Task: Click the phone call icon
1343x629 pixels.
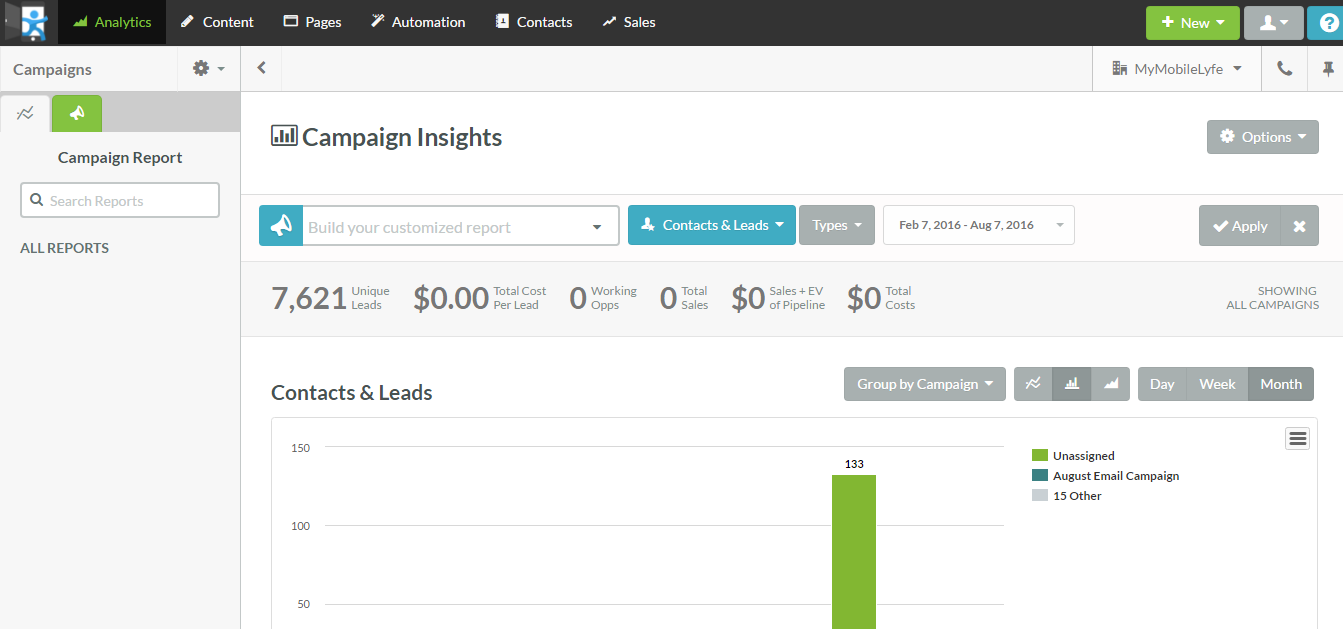Action: point(1285,69)
